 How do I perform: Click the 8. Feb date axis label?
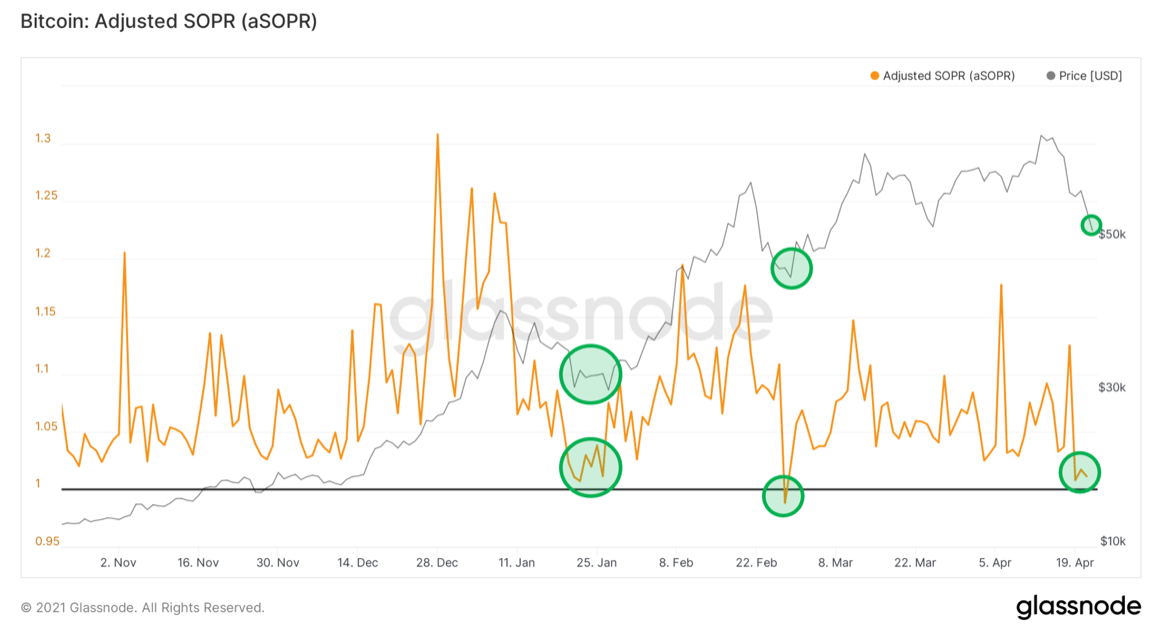(x=676, y=563)
